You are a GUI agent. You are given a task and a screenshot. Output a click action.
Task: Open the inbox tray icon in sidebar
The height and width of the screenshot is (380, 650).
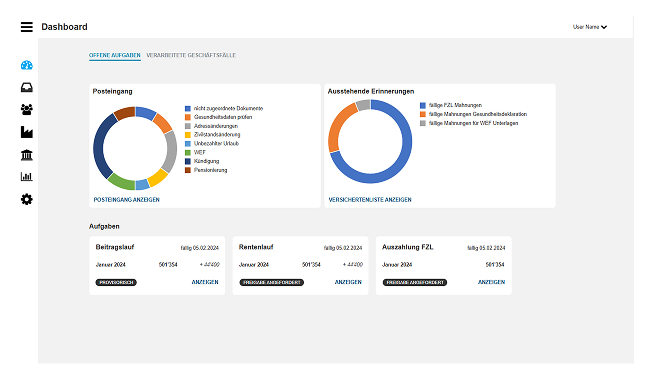pyautogui.click(x=27, y=87)
